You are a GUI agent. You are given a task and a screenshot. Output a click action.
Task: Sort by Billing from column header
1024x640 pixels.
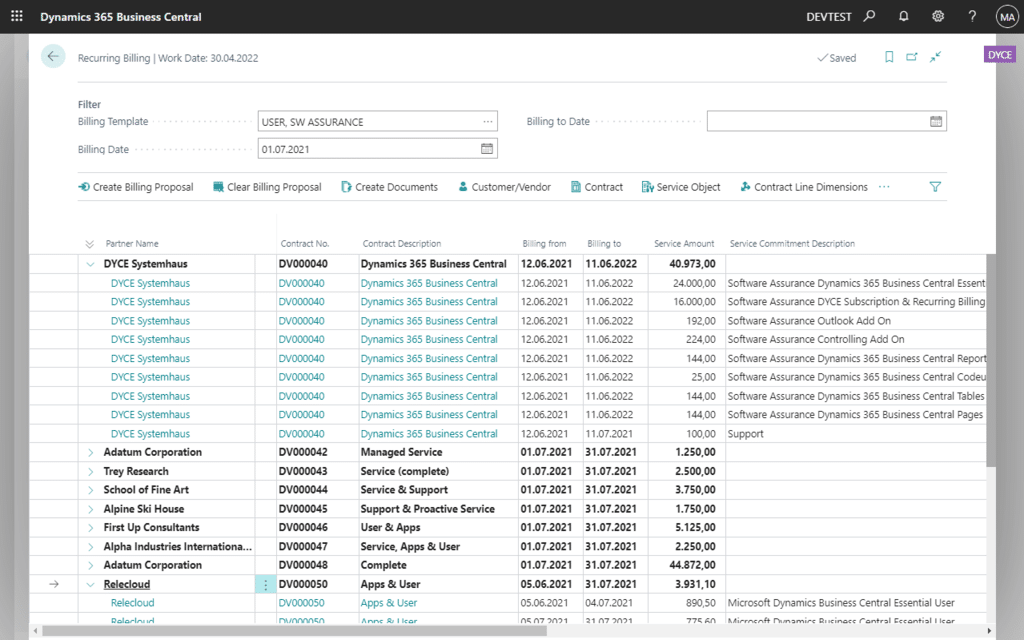click(x=544, y=244)
